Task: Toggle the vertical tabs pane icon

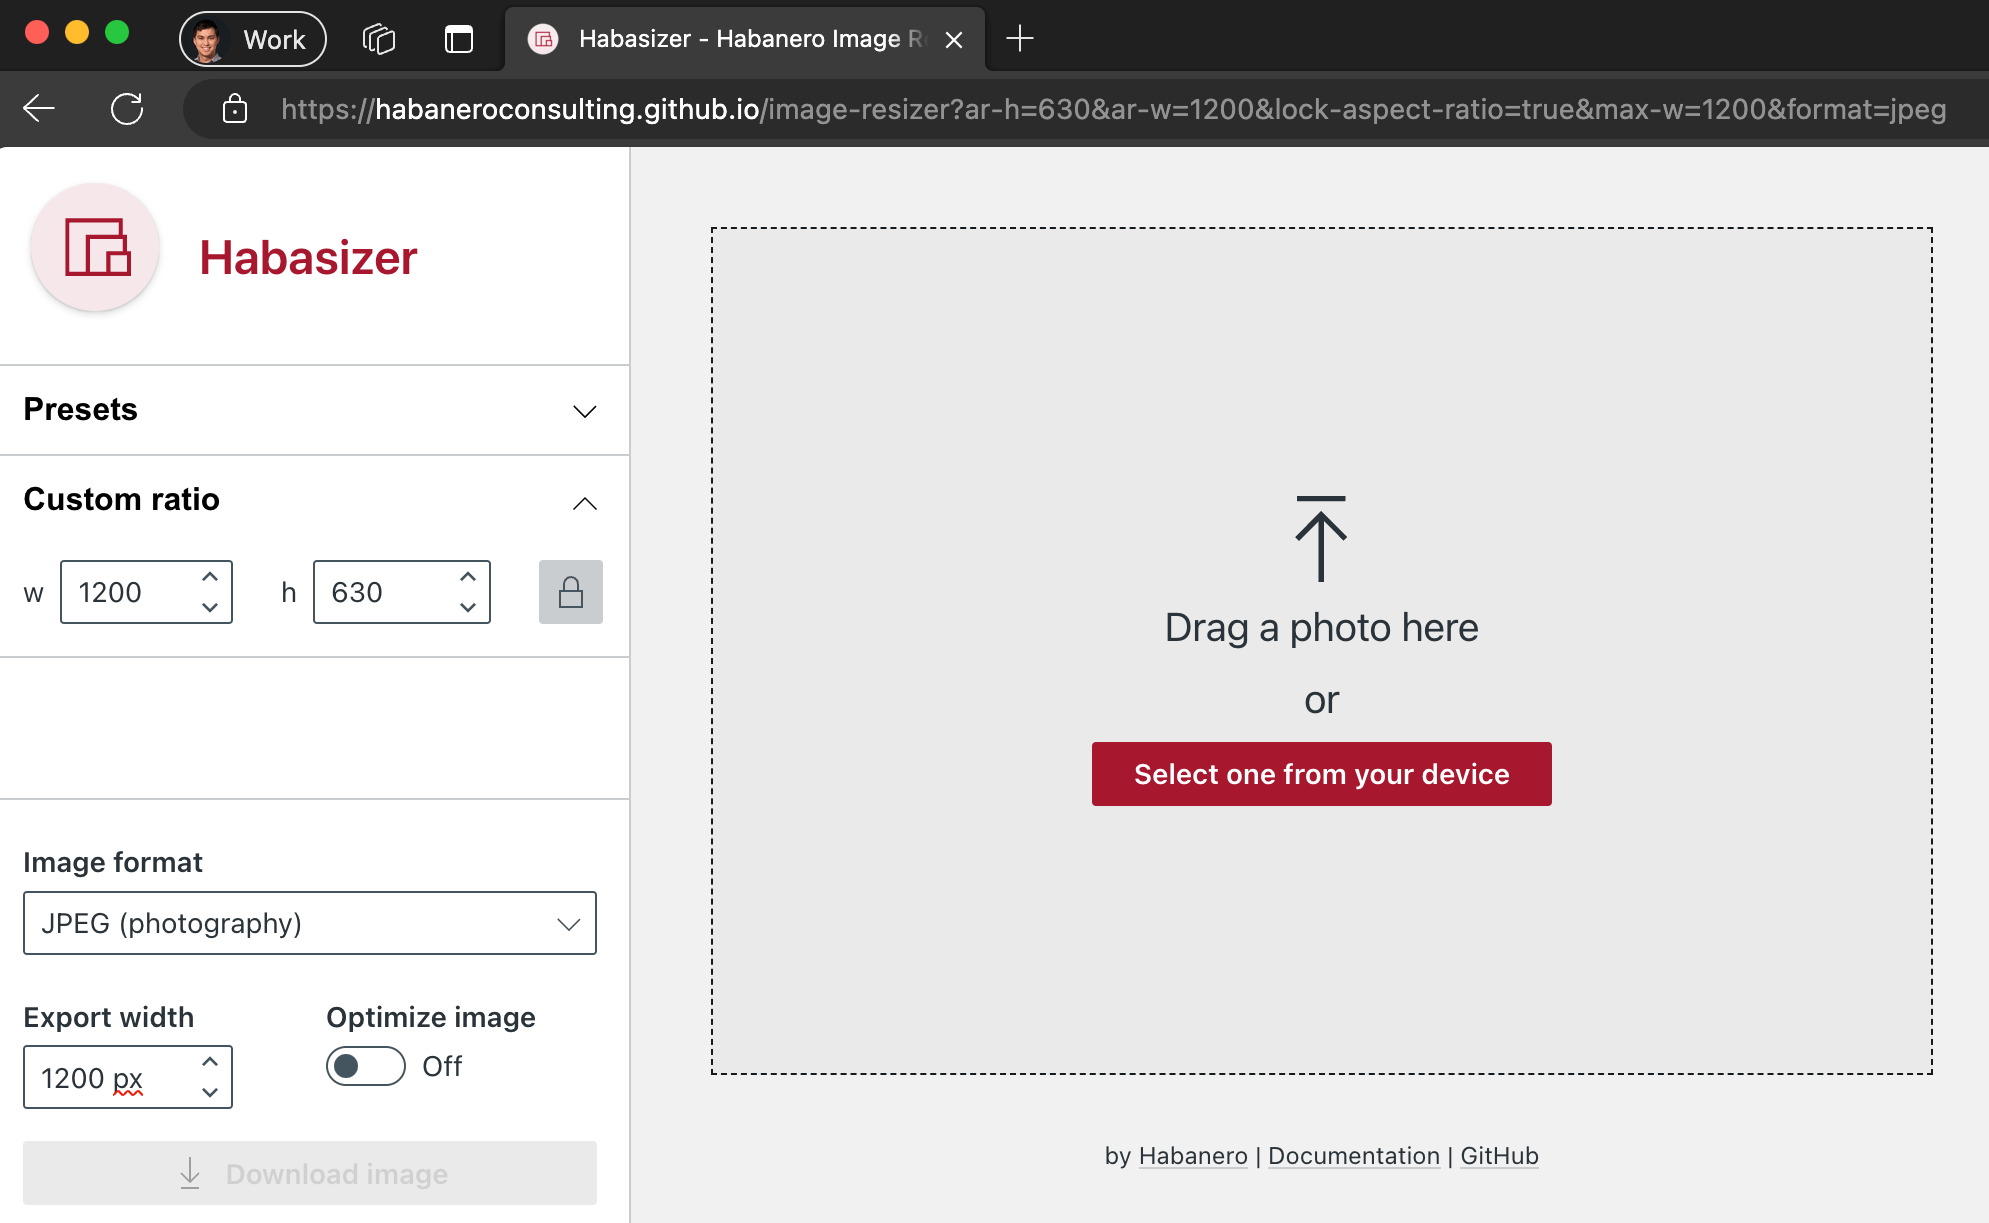Action: (458, 39)
